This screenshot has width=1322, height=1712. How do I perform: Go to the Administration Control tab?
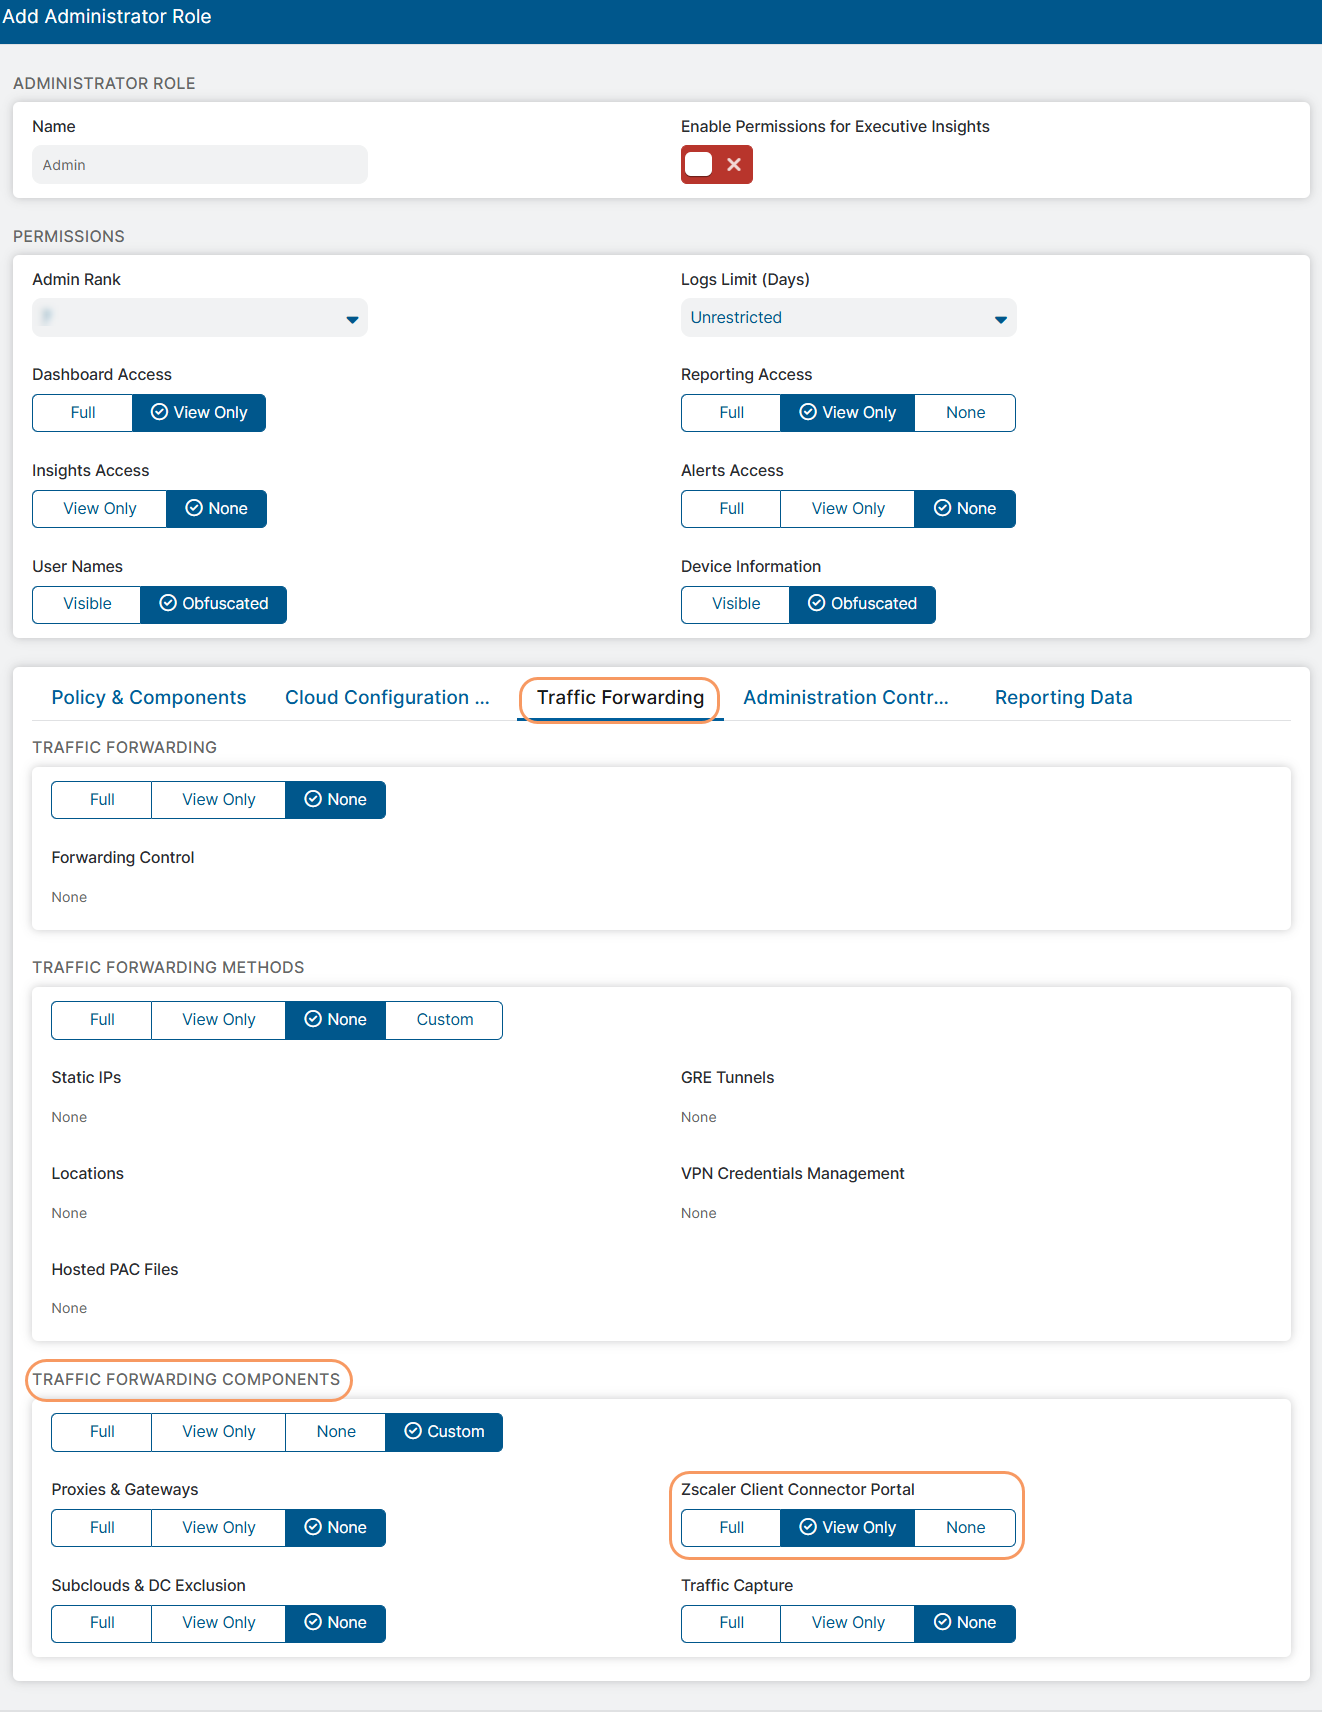[x=845, y=698]
